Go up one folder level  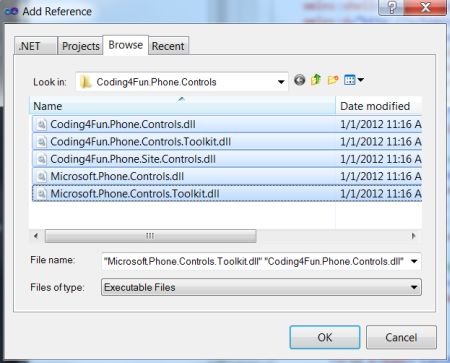pyautogui.click(x=316, y=80)
